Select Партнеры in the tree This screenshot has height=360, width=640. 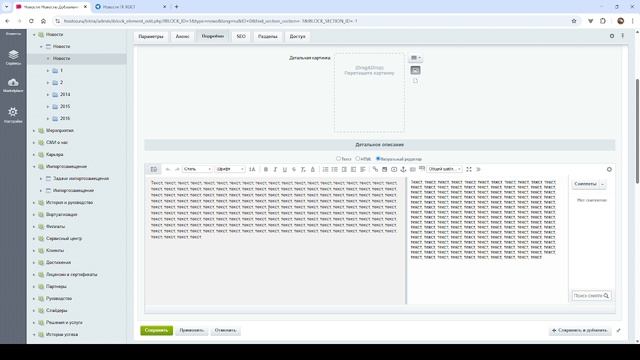56,287
